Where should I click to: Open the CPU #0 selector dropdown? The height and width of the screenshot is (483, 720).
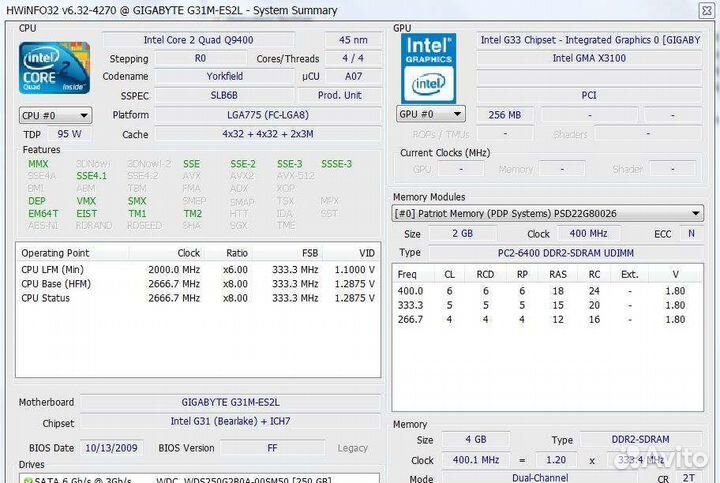coord(55,115)
